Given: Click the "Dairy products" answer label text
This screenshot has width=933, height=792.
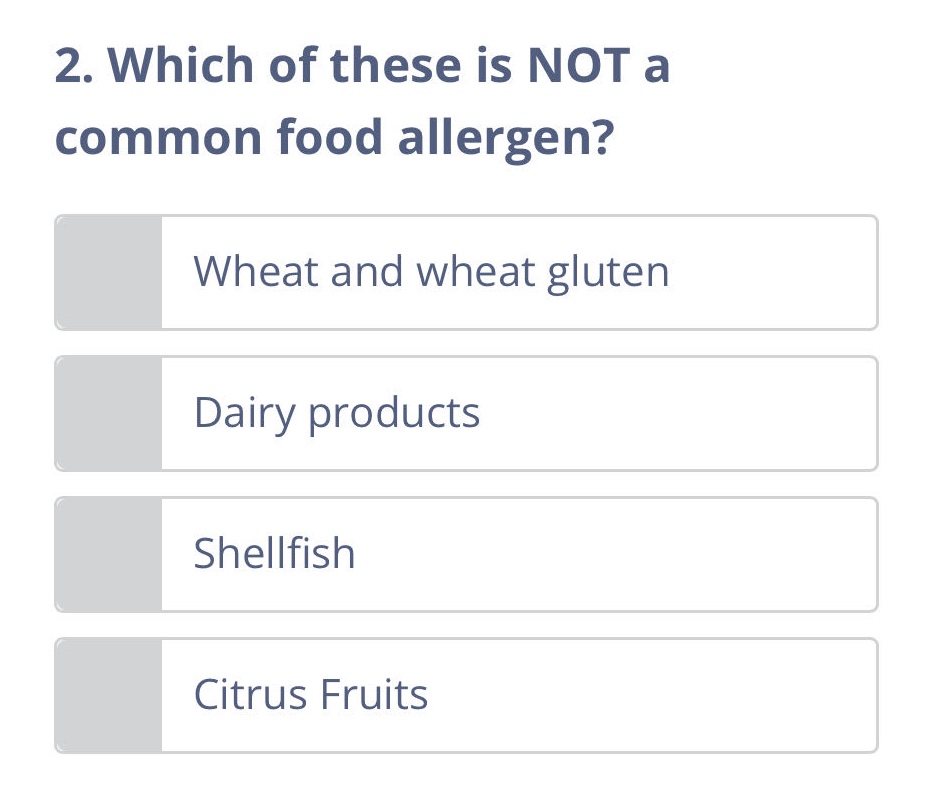Looking at the screenshot, I should click(336, 413).
